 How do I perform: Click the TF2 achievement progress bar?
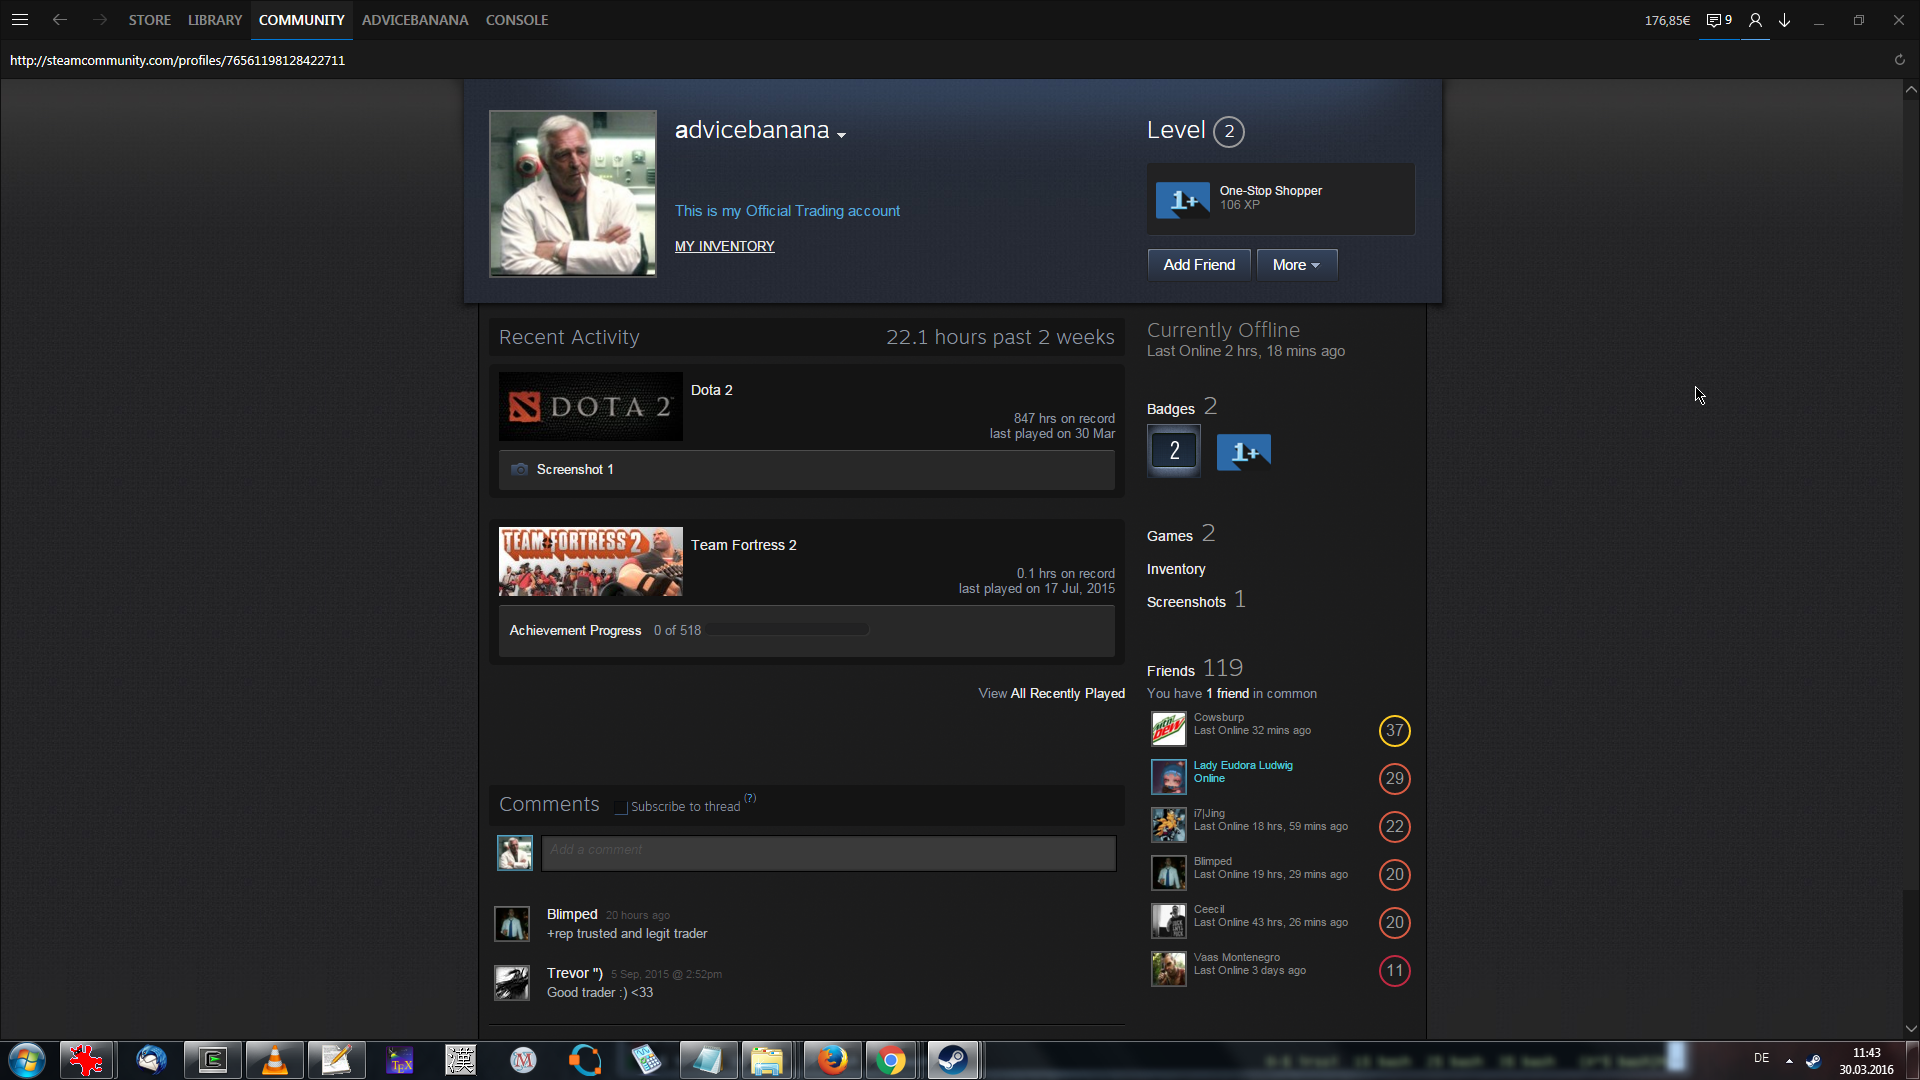pos(787,630)
